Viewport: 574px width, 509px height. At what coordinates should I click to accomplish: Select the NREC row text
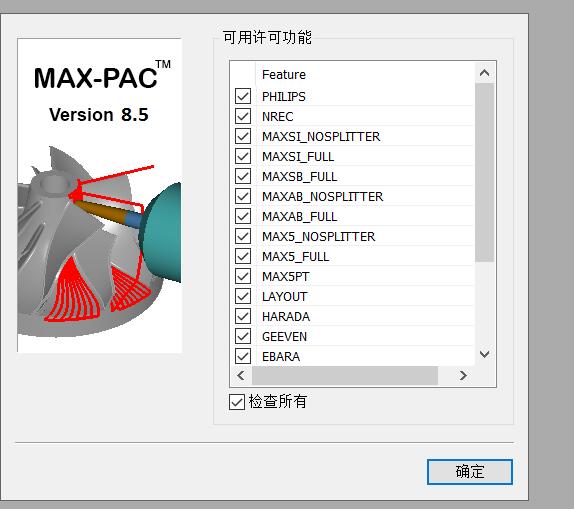point(277,117)
